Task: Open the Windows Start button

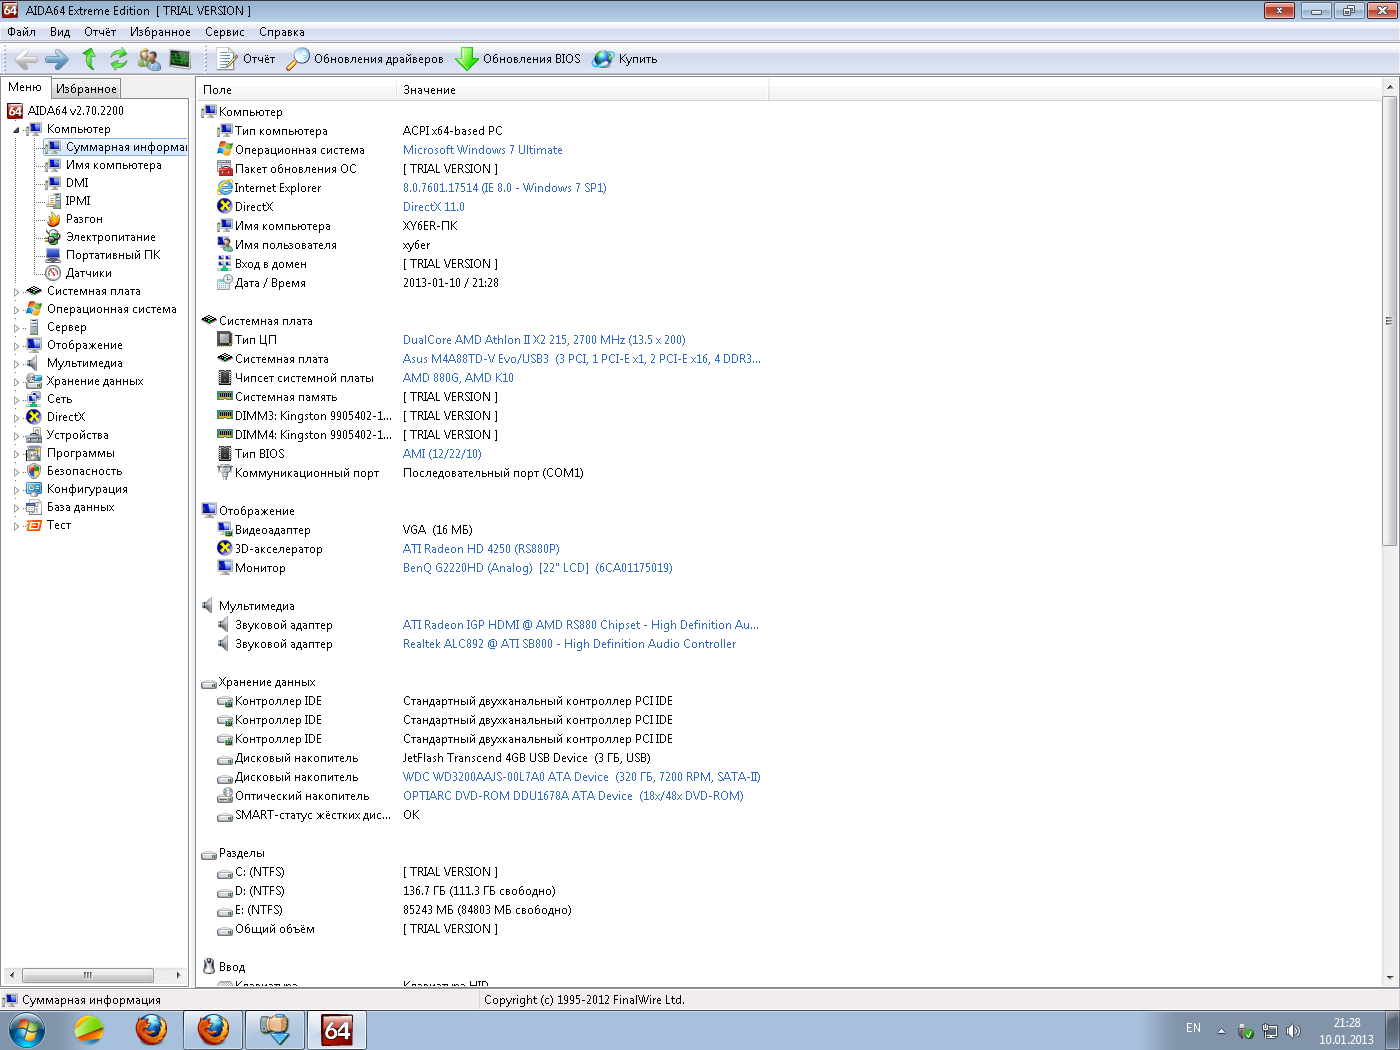Action: 27,1030
